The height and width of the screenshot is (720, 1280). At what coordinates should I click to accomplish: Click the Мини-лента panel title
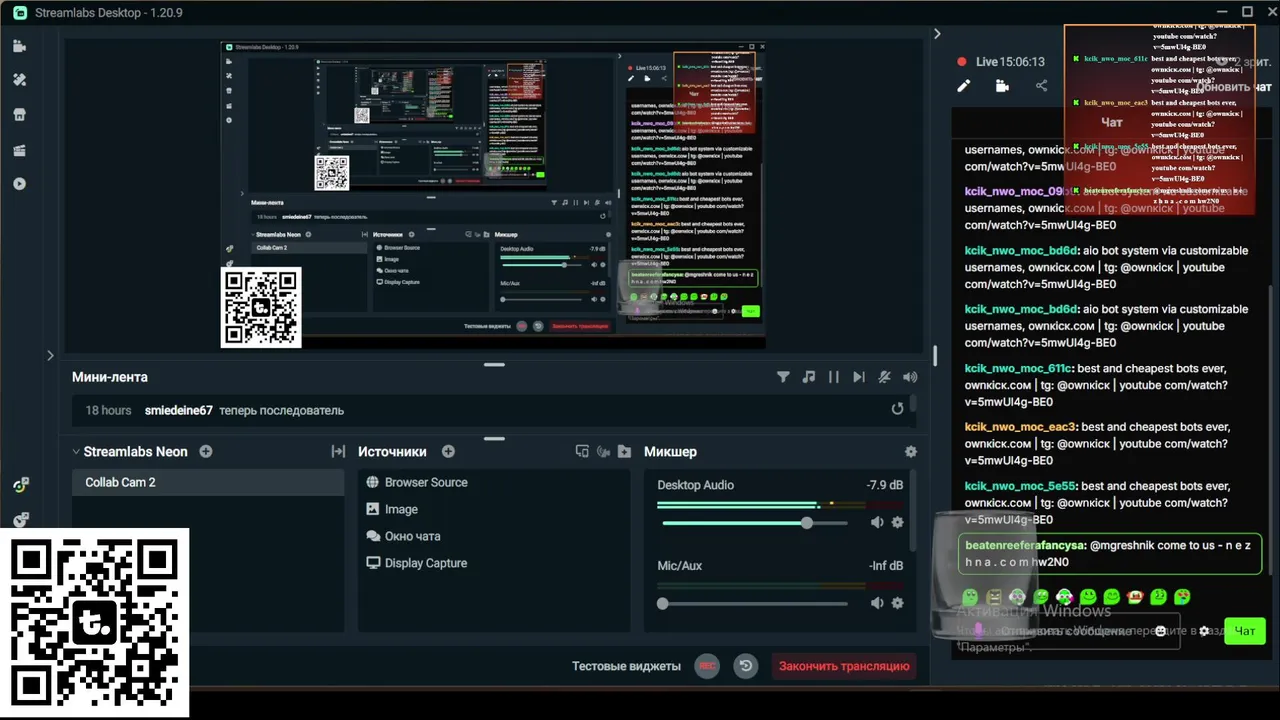pos(110,377)
